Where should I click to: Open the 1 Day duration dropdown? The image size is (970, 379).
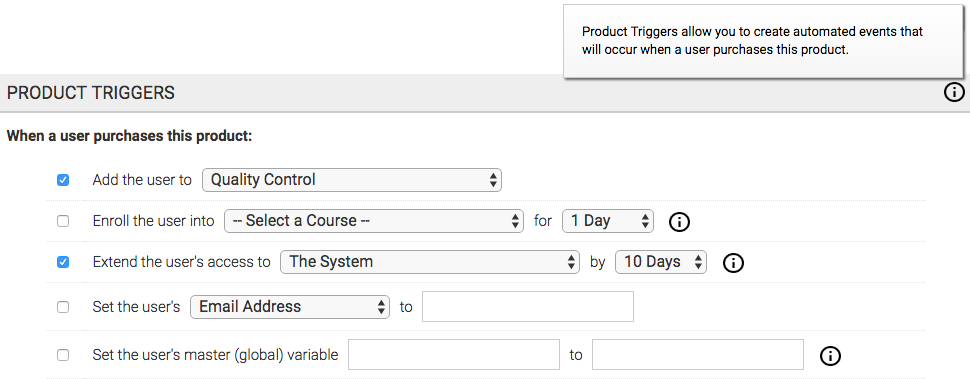(x=607, y=221)
